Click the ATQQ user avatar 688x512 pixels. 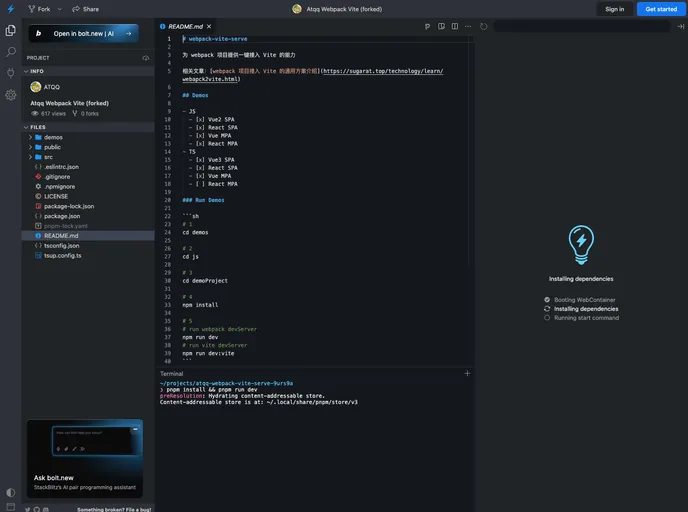(36, 87)
